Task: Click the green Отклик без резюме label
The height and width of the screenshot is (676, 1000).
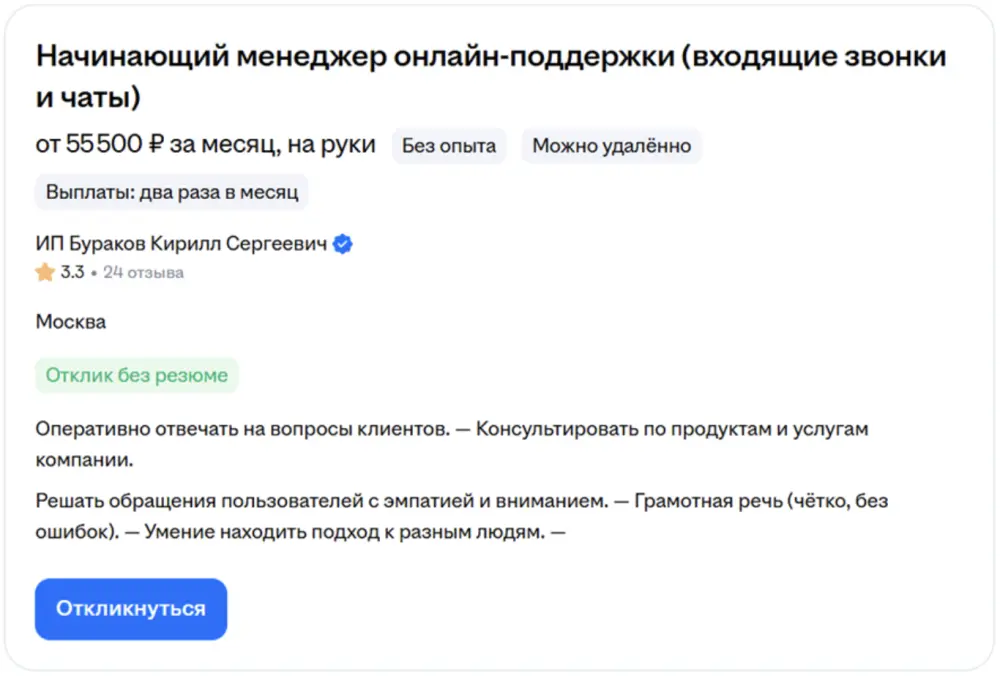Action: click(x=137, y=376)
